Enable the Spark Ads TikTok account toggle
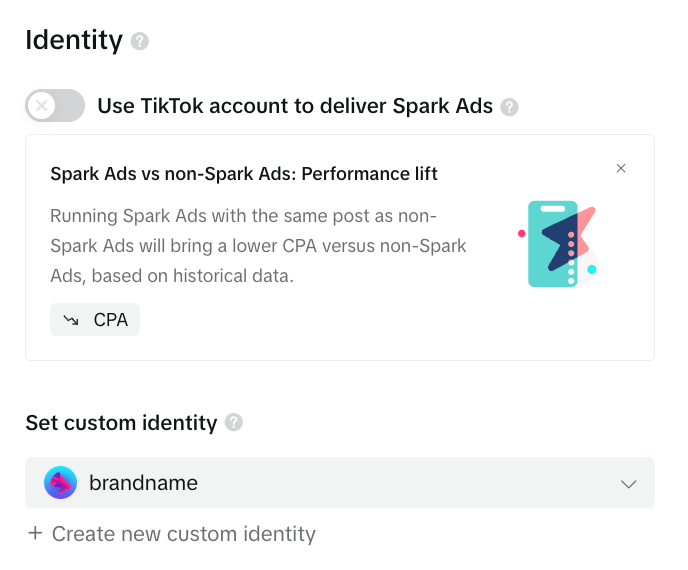Image resolution: width=688 pixels, height=570 pixels. [55, 106]
